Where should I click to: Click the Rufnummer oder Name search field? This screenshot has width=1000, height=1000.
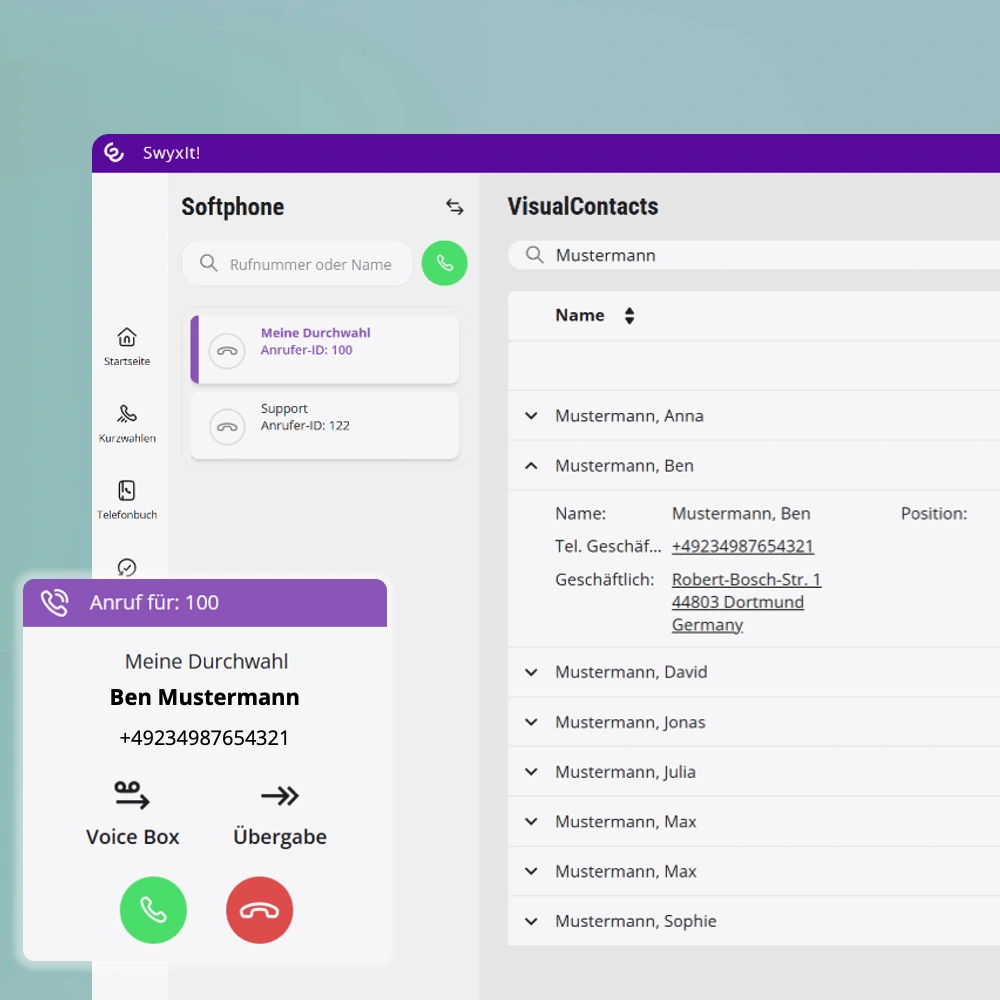[297, 263]
